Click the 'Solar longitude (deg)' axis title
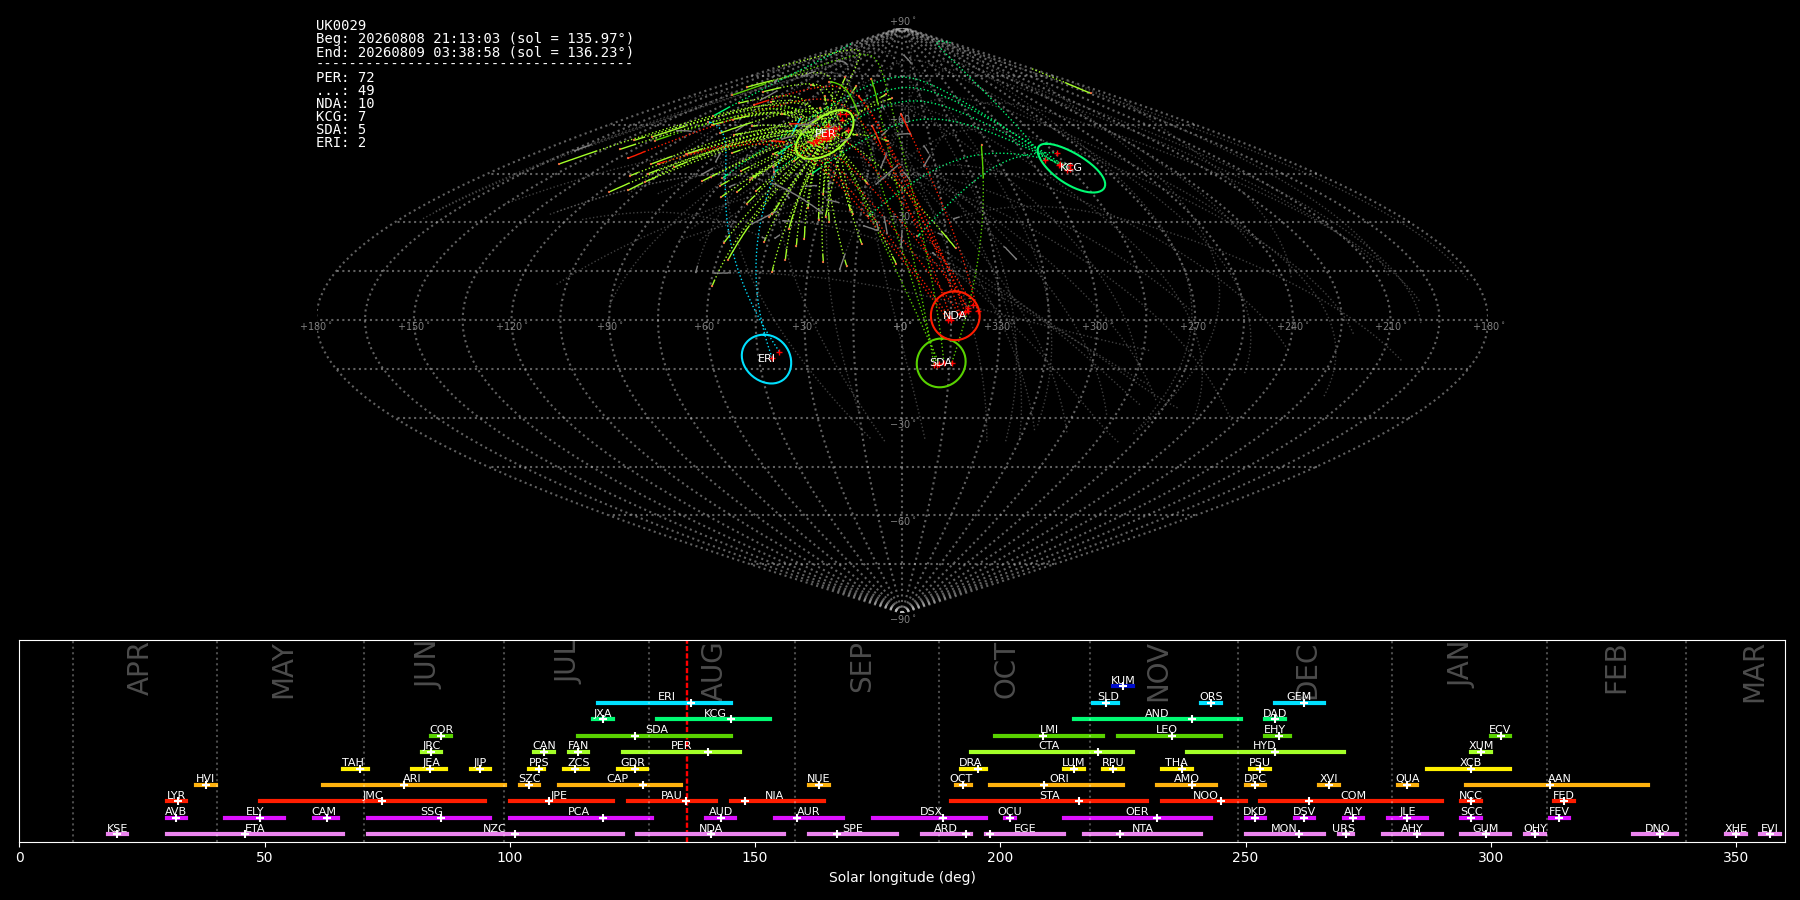1800x900 pixels. point(902,877)
